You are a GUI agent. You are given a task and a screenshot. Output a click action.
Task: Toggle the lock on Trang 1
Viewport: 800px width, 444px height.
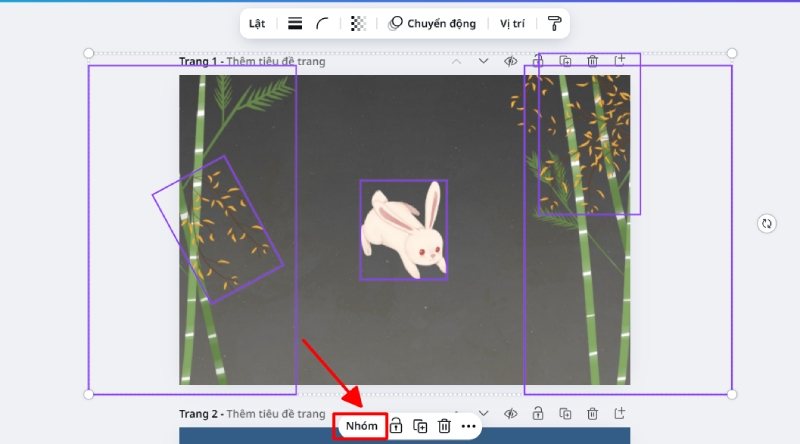tap(538, 61)
